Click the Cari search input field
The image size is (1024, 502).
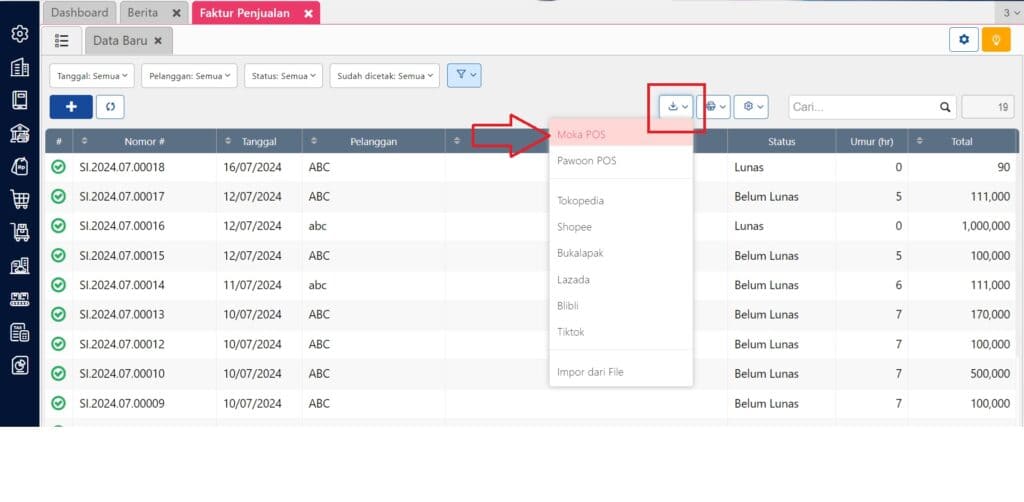862,107
